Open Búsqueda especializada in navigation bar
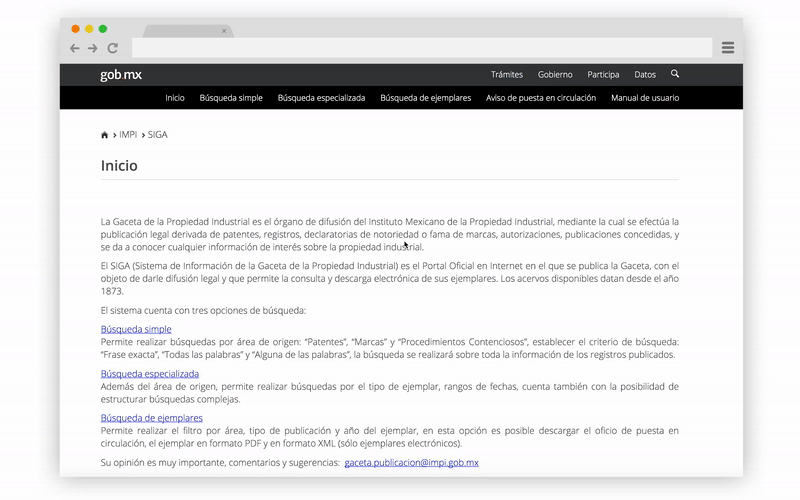800x500 pixels. coord(321,98)
